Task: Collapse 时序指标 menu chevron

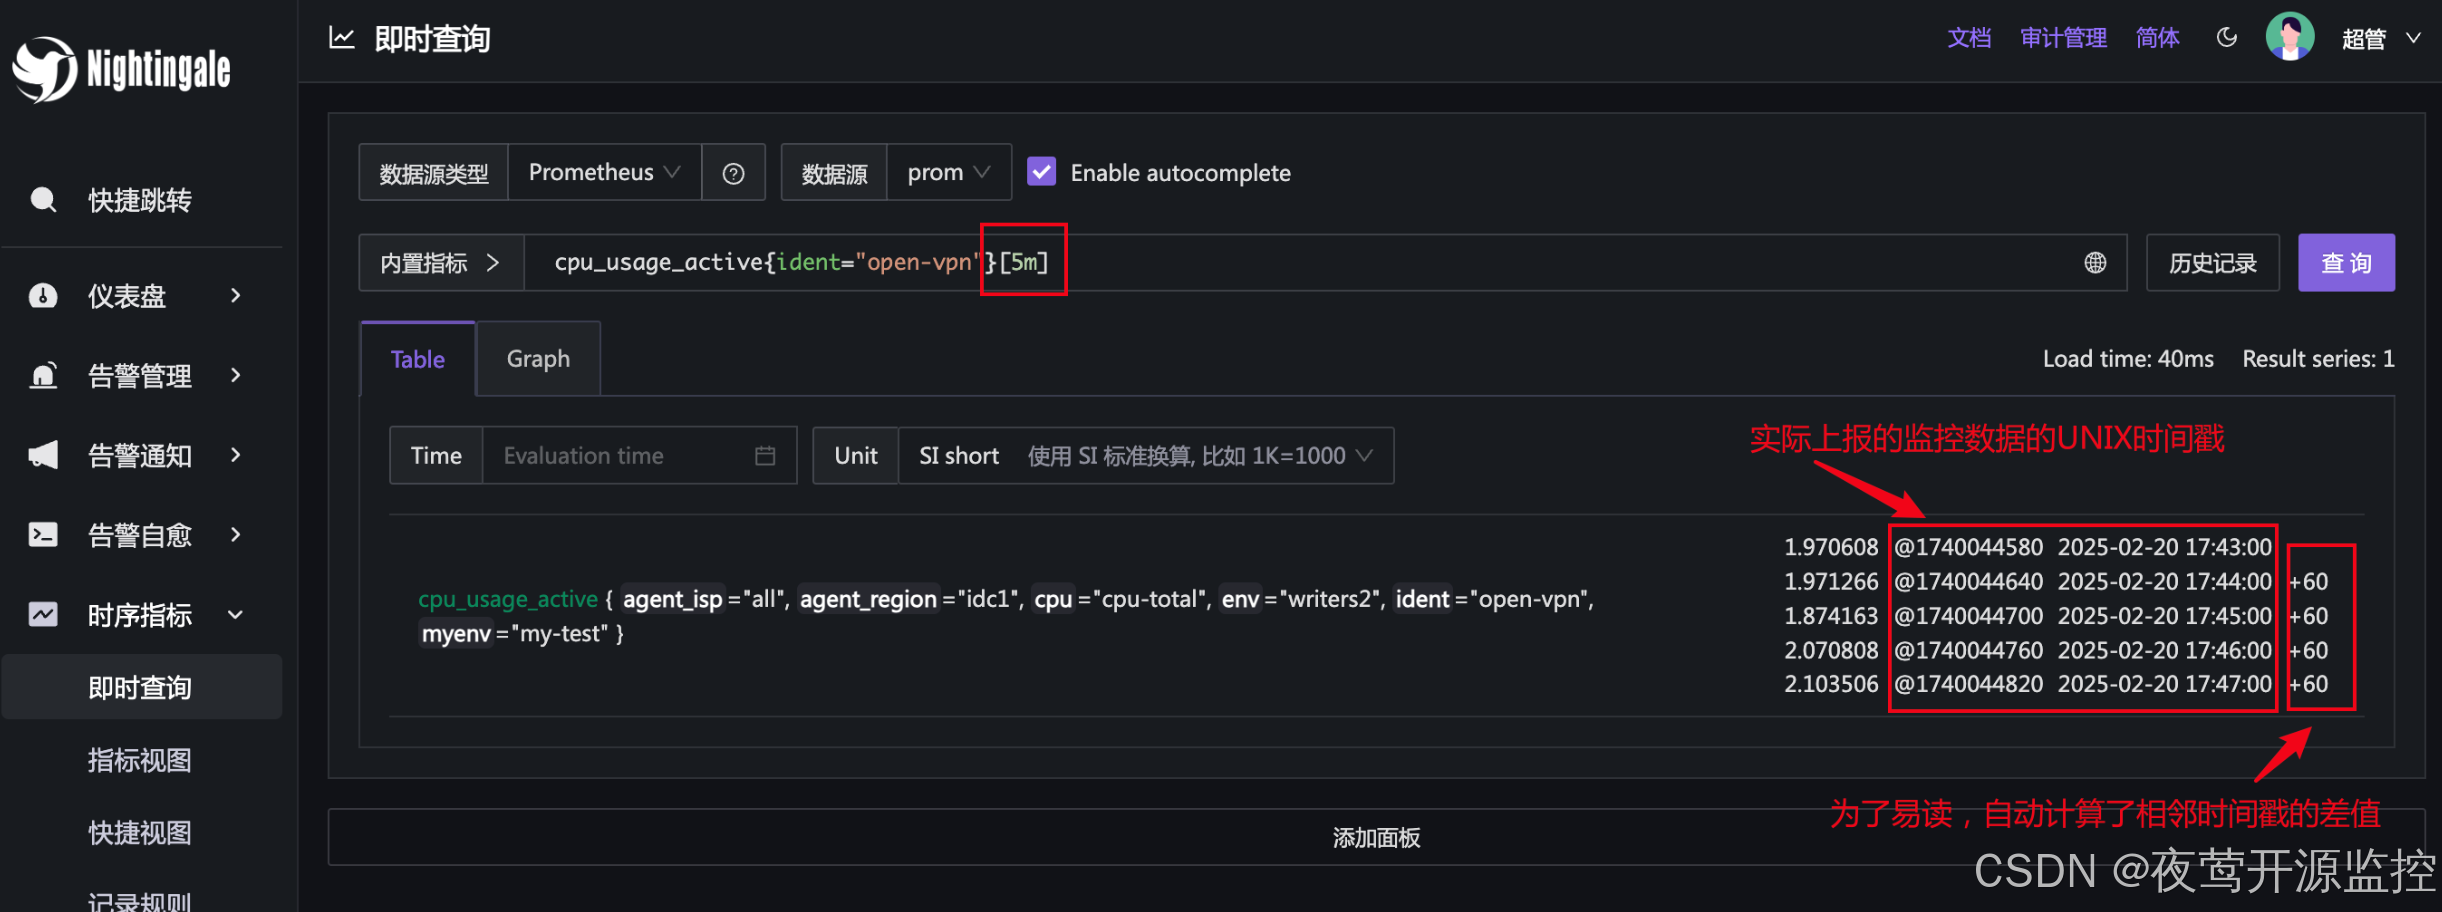Action: (x=236, y=615)
